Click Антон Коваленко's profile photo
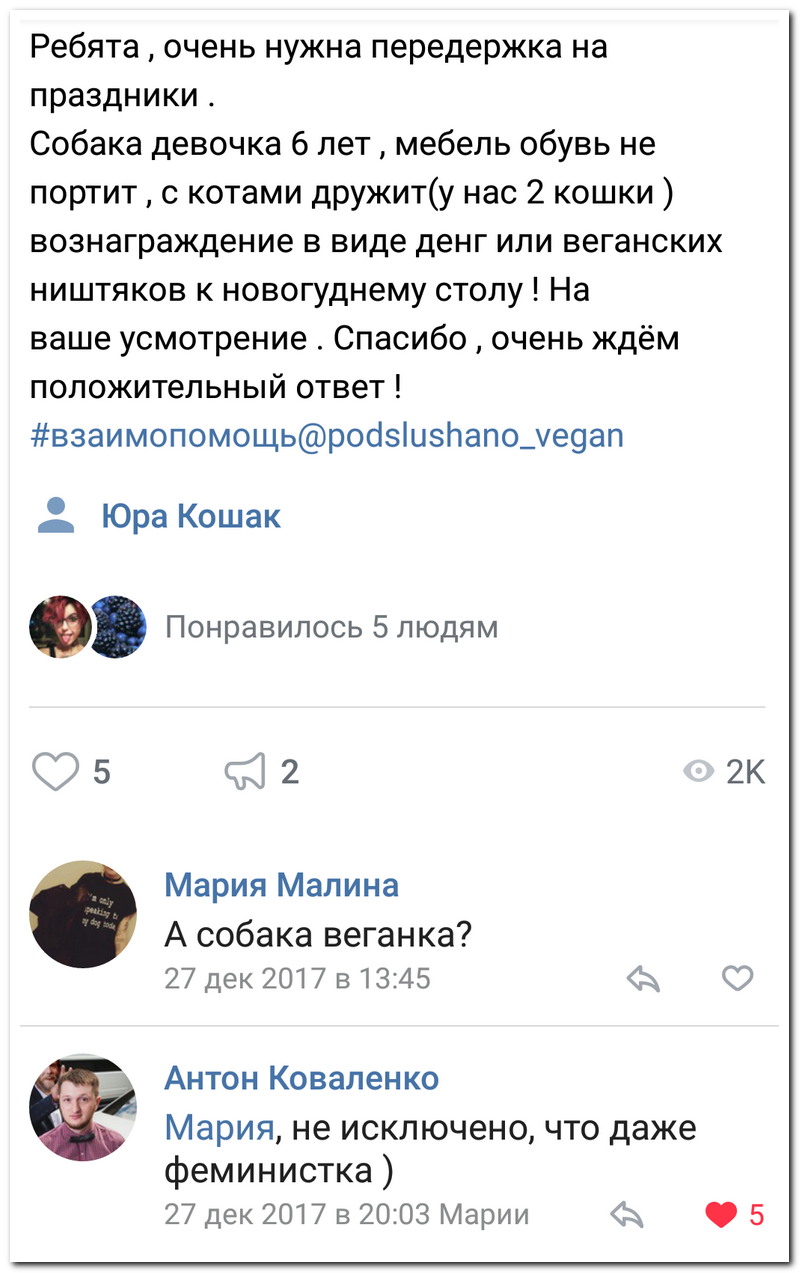800x1273 pixels. click(x=83, y=1107)
